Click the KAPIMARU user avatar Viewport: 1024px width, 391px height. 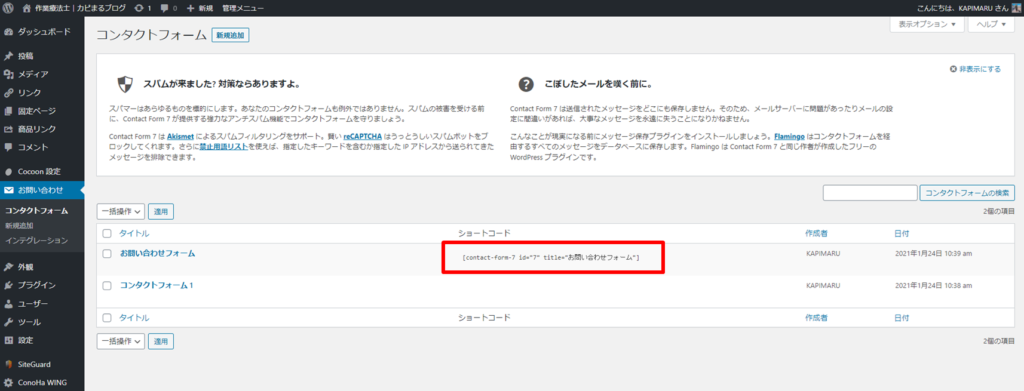(x=1016, y=8)
